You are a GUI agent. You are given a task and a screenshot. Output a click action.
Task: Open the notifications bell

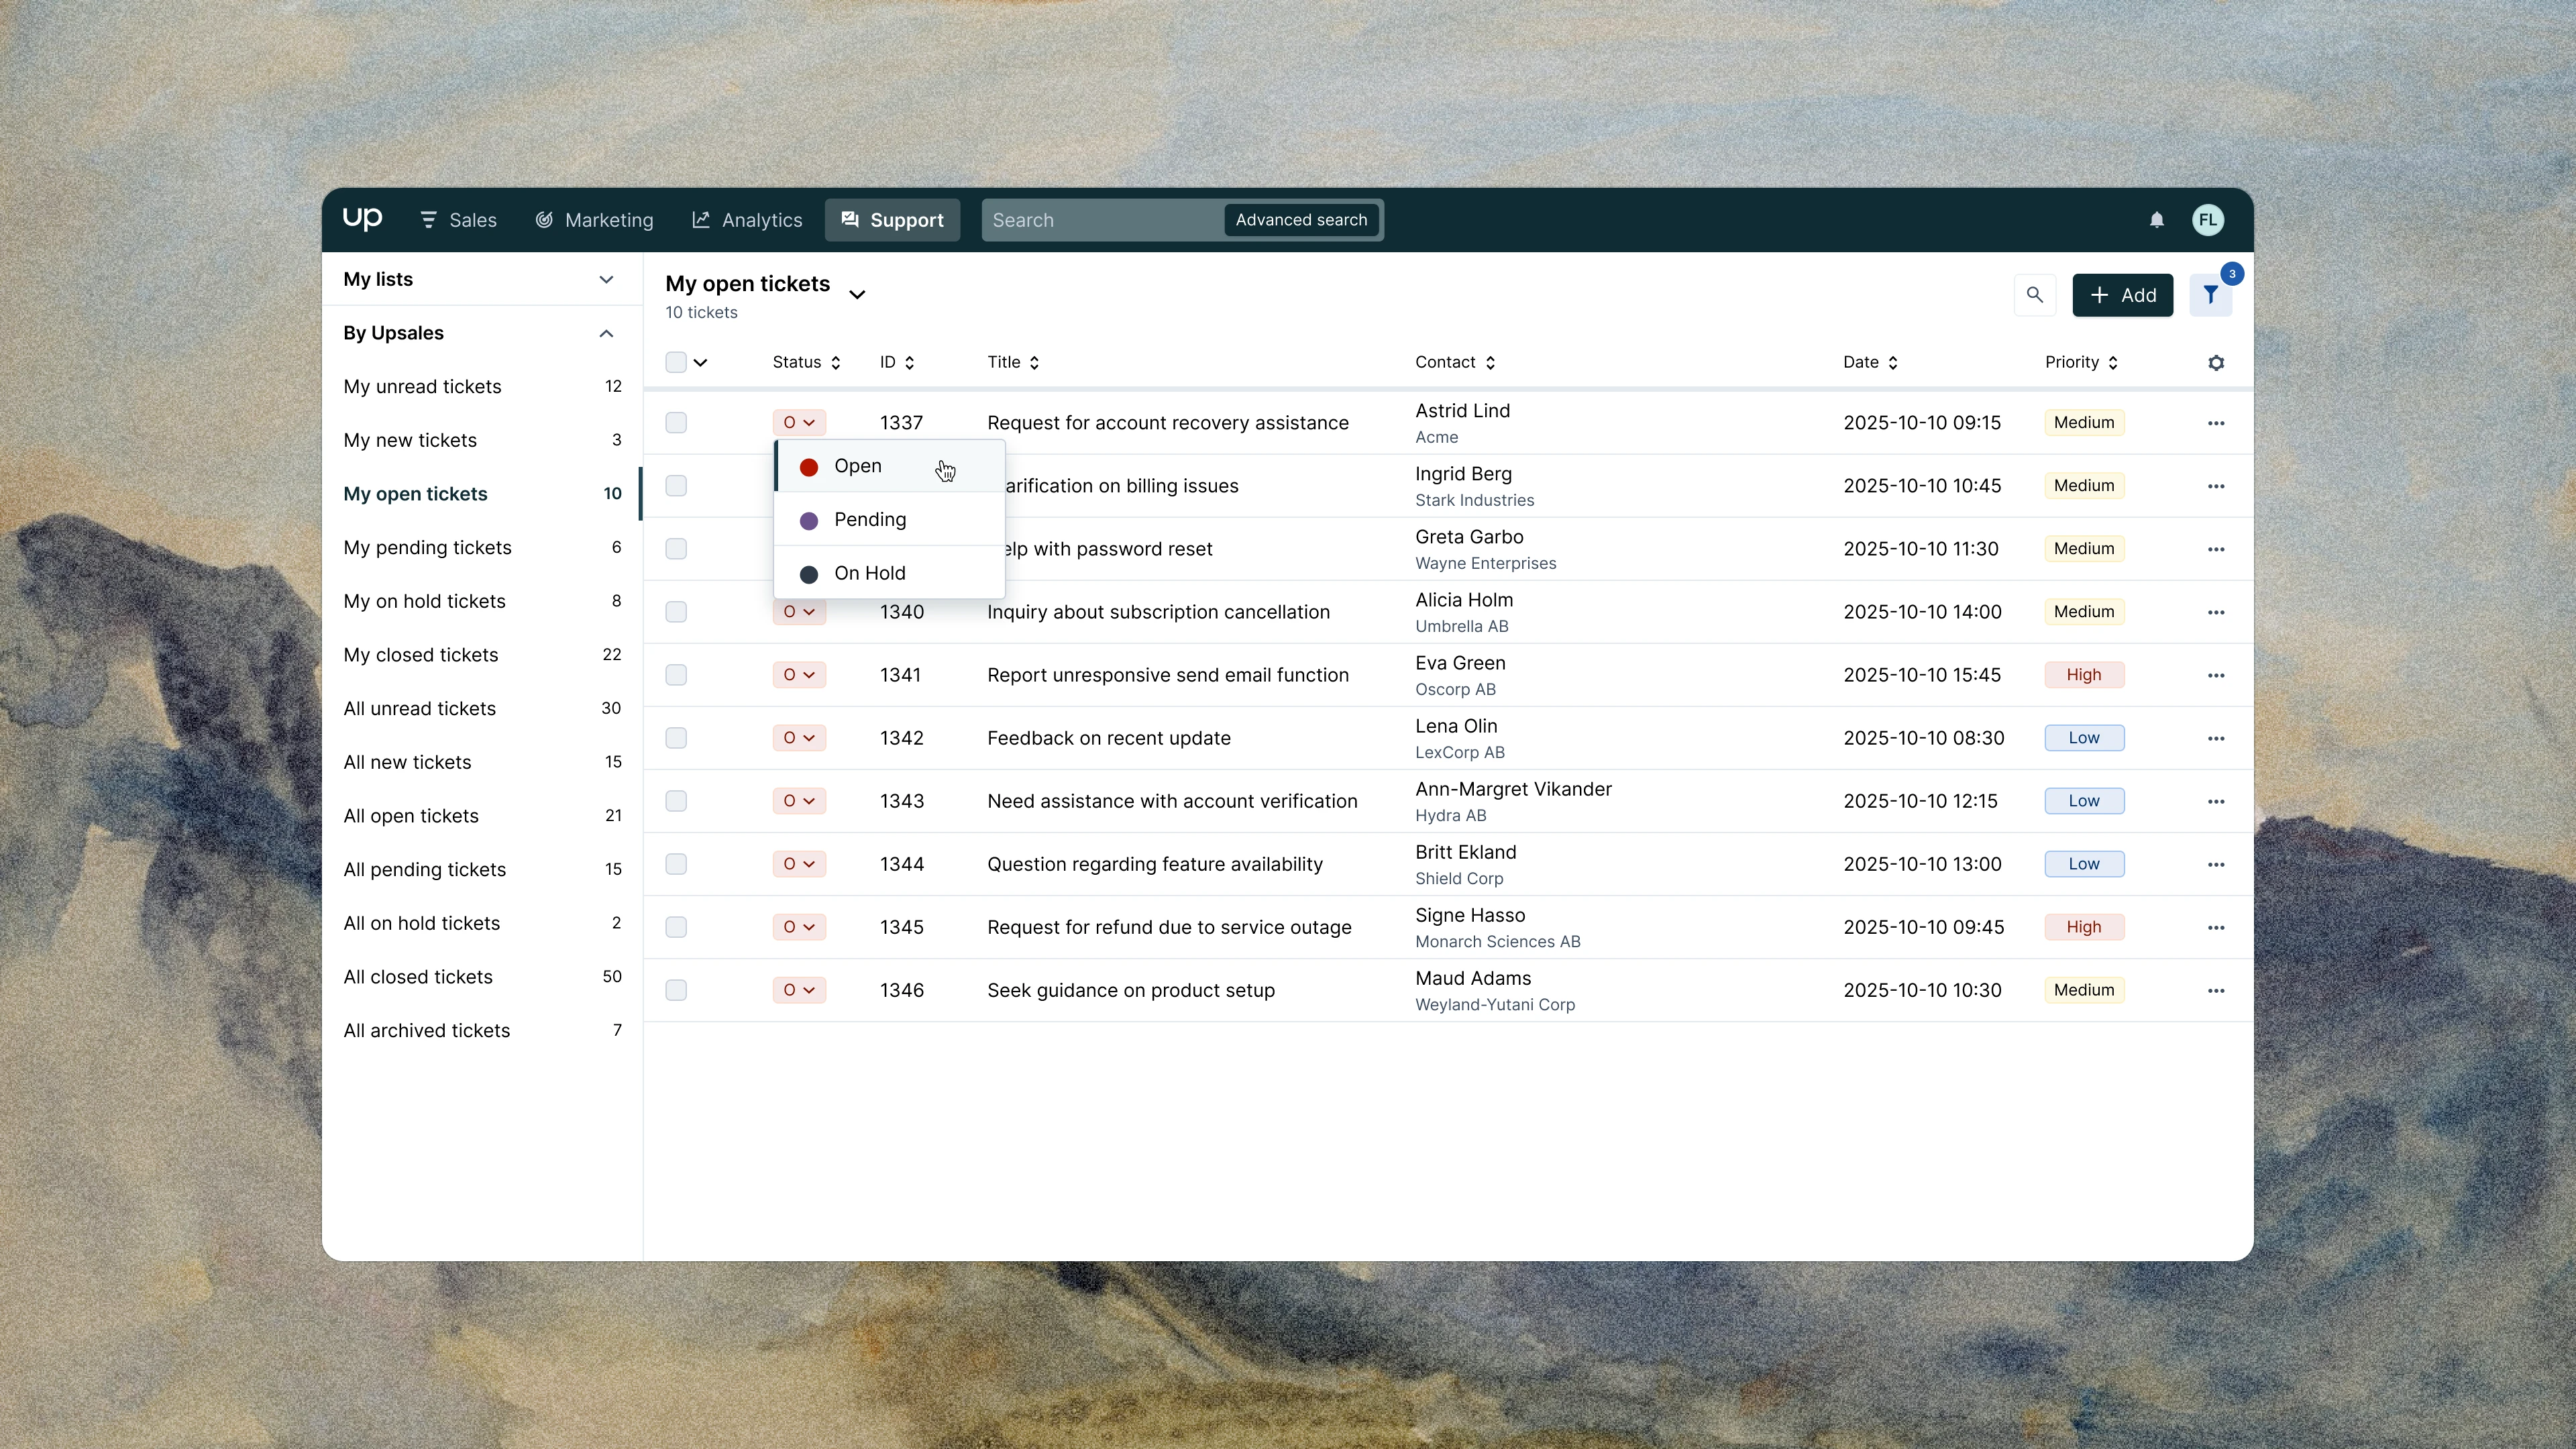[2157, 220]
